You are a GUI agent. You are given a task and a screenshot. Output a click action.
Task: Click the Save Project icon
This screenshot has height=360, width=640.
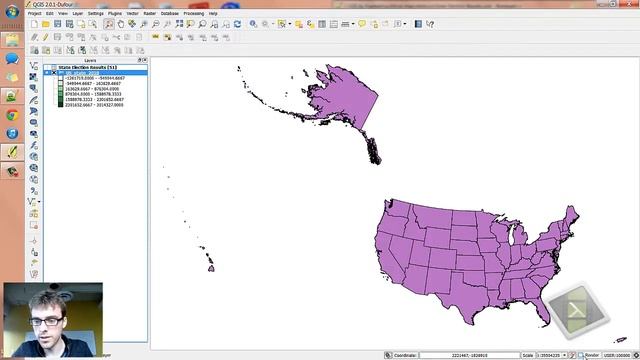coord(58,24)
